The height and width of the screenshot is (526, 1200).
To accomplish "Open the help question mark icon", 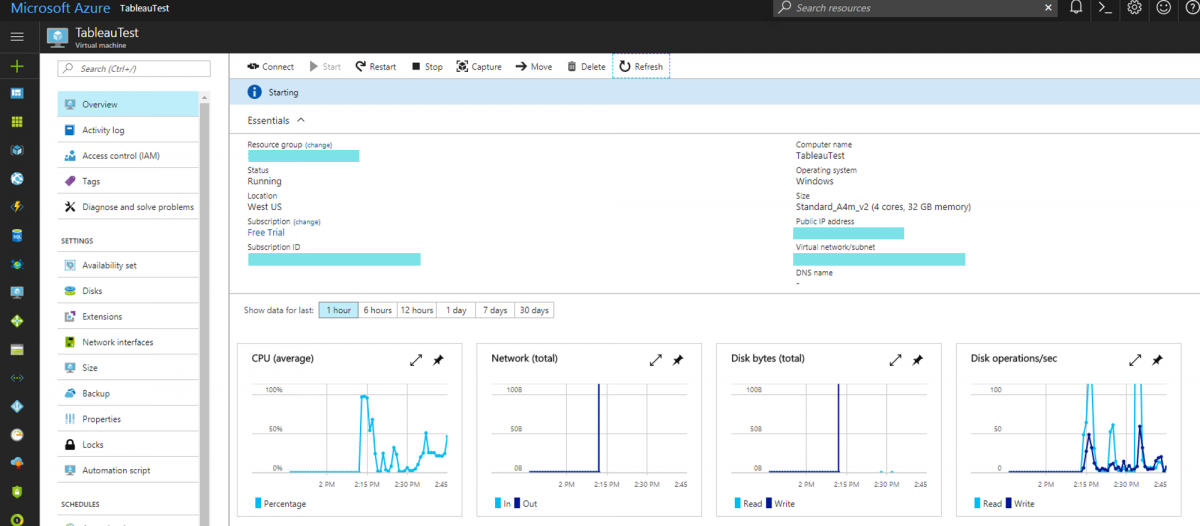I will (1191, 8).
